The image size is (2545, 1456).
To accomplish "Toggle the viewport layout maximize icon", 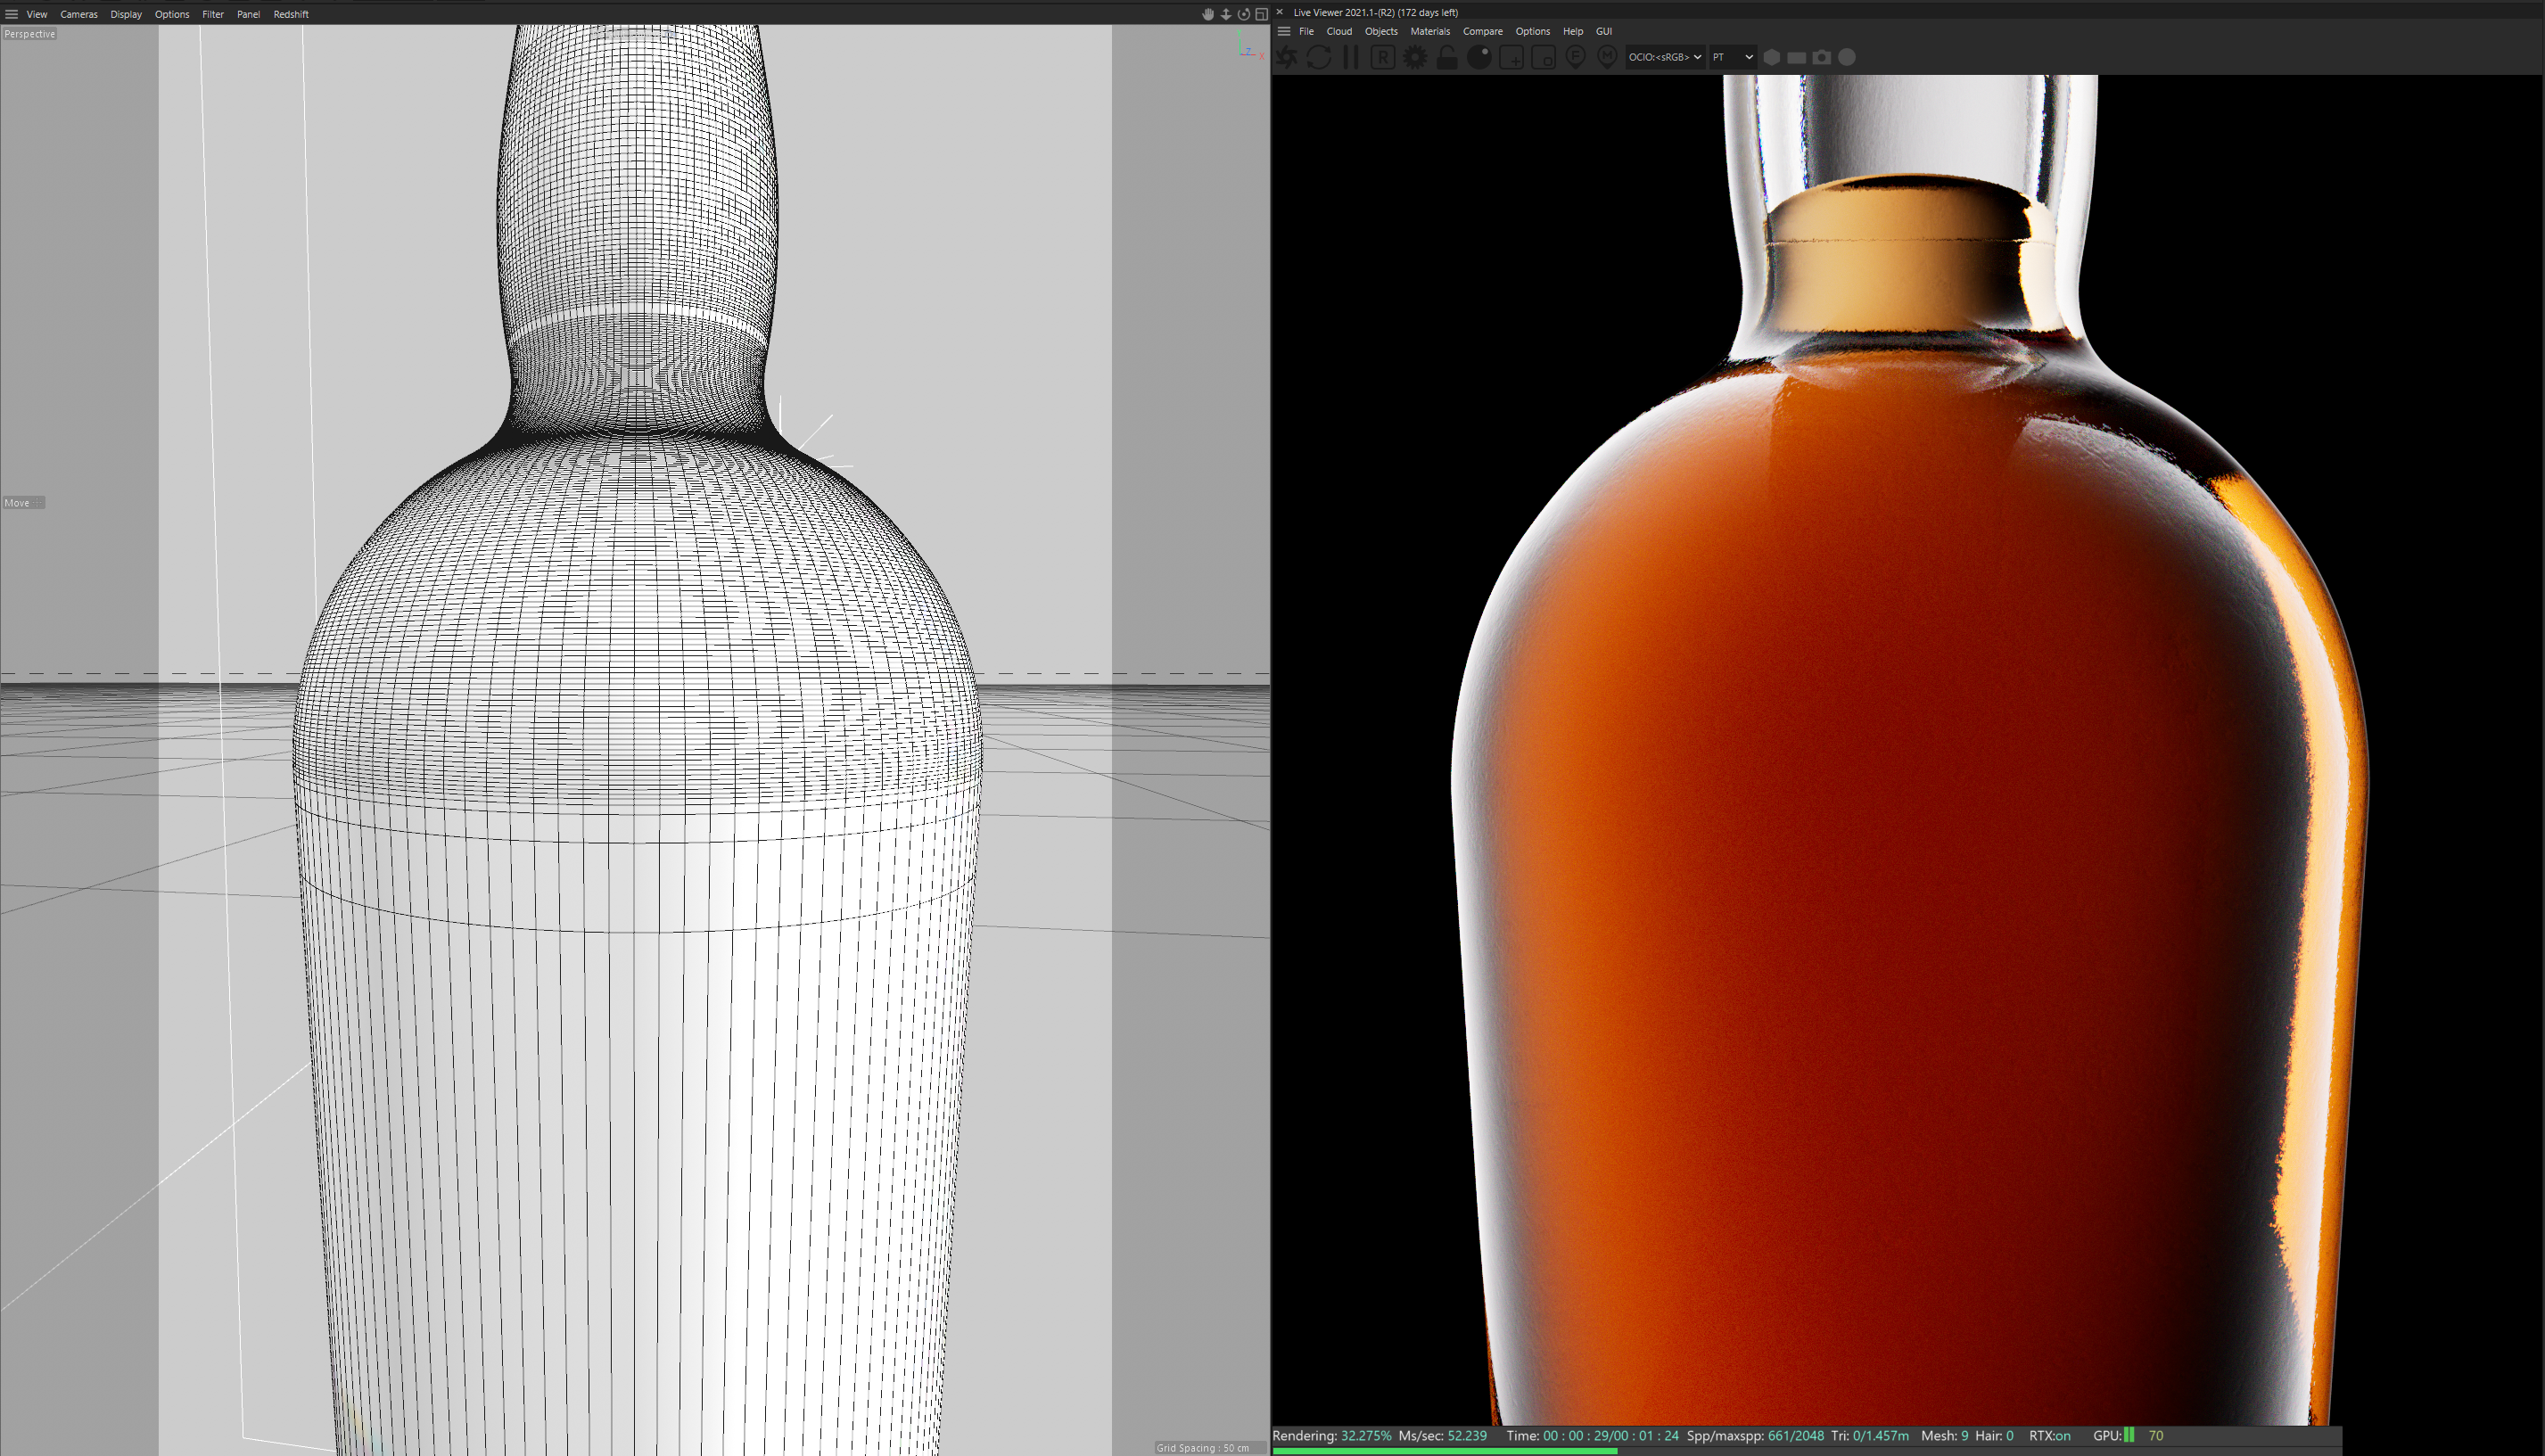I will point(1262,14).
